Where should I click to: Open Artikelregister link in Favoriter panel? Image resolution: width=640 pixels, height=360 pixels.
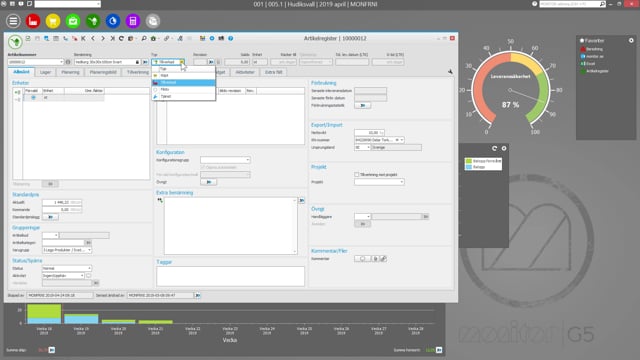pyautogui.click(x=597, y=71)
